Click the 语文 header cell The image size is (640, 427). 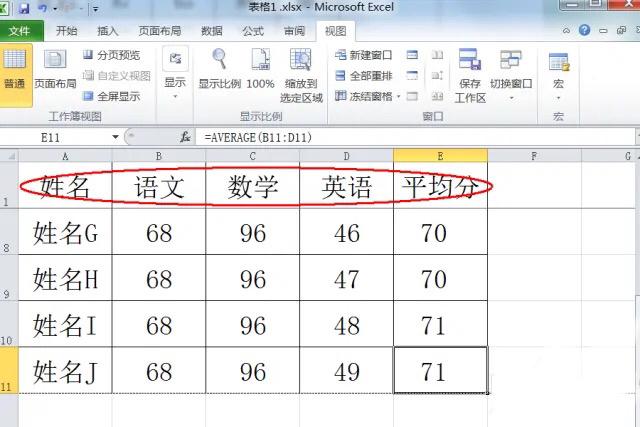tap(159, 186)
